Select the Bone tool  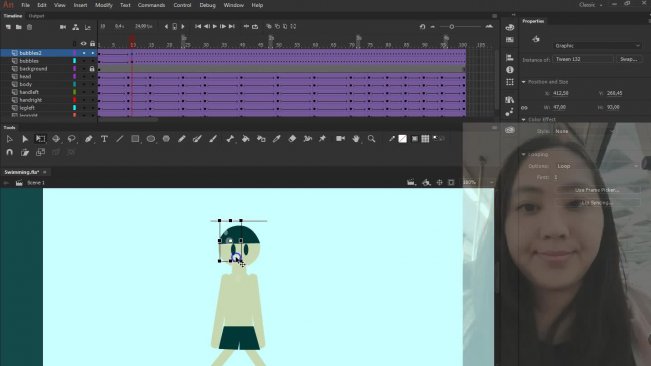tap(230, 139)
